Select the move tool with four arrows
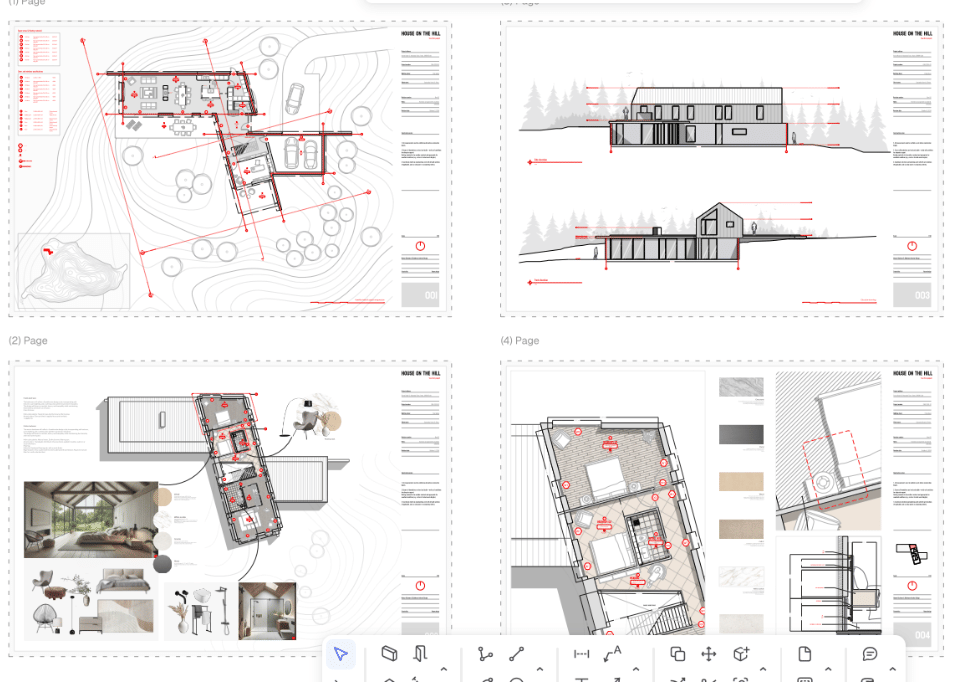This screenshot has height=682, width=955. [x=708, y=654]
